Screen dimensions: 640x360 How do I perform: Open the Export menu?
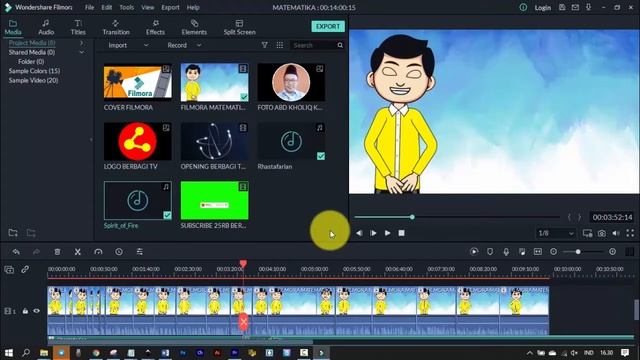click(170, 7)
